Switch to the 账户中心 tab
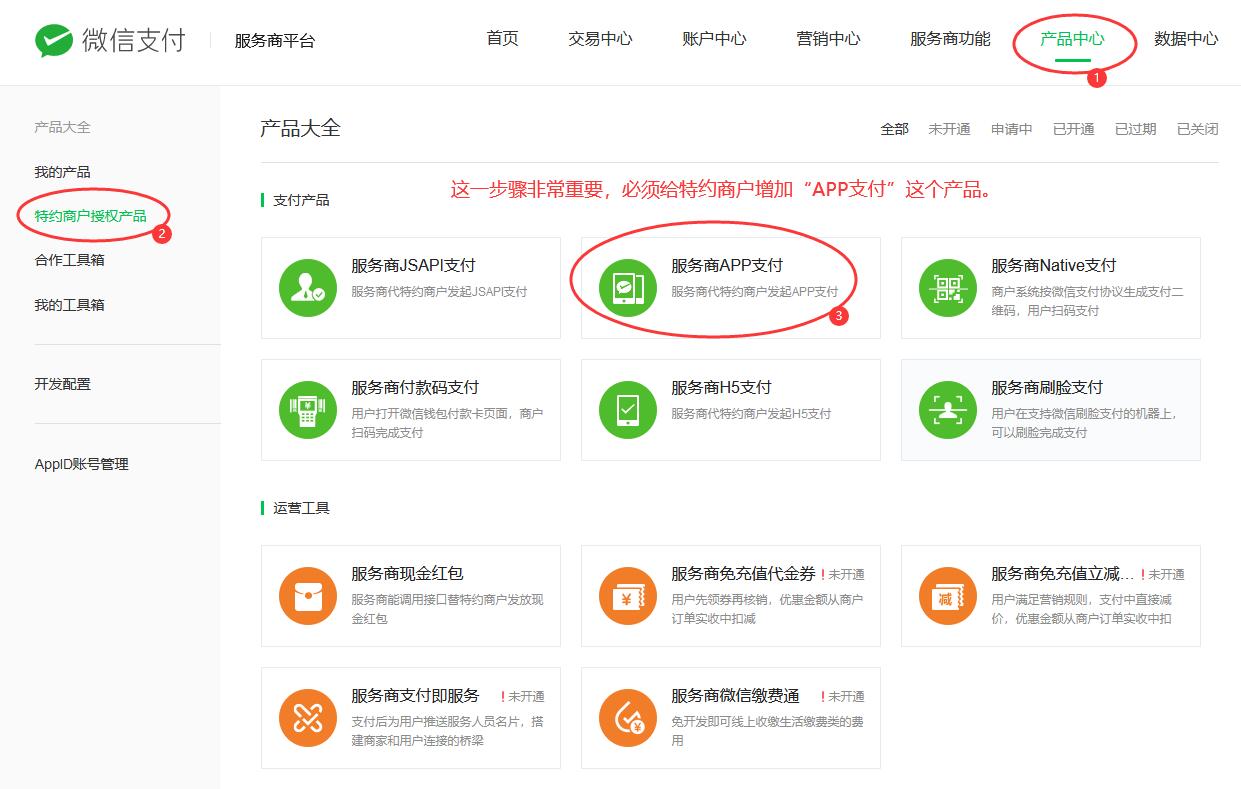 tap(714, 39)
